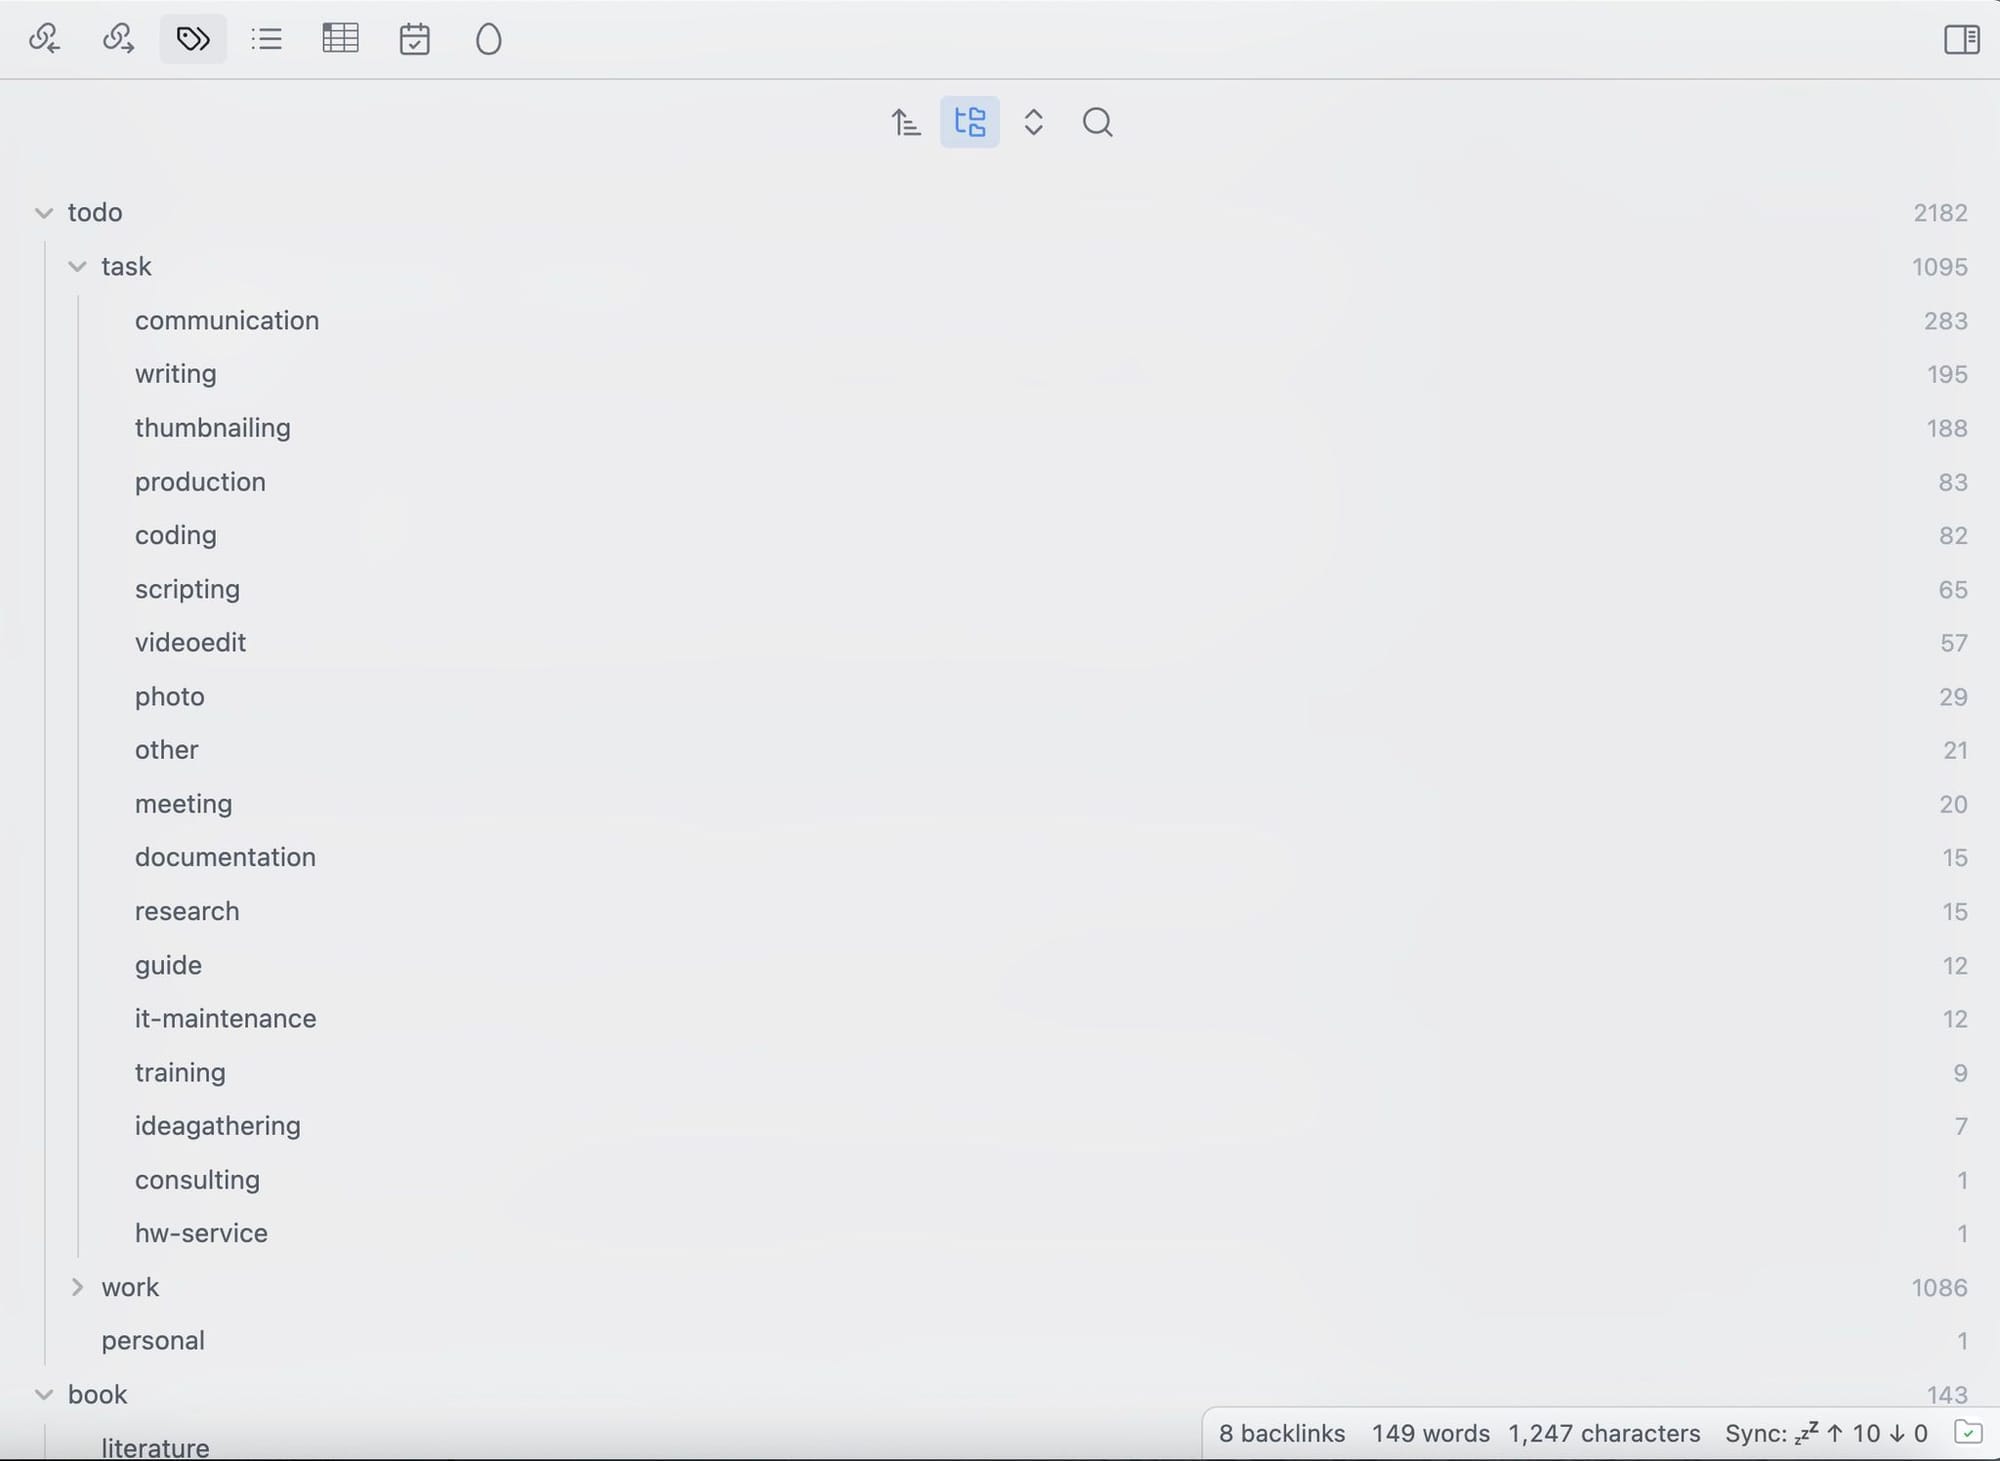Select the videoedit tag
Viewport: 2000px width, 1461px height.
(x=190, y=642)
